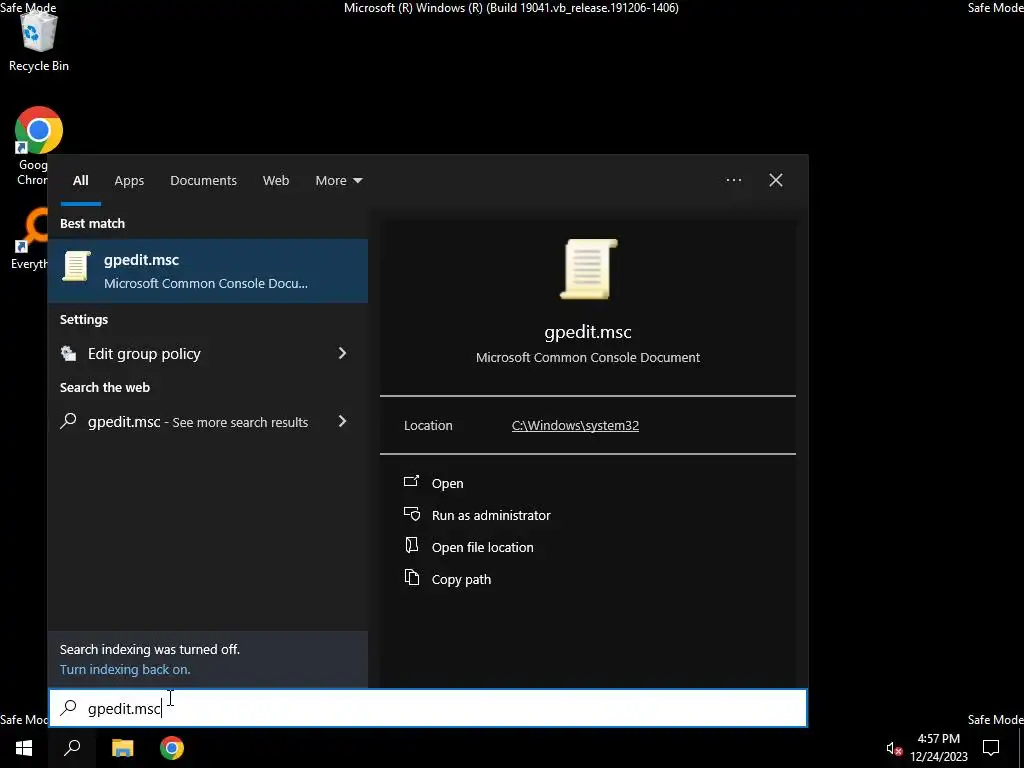
Task: Expand web results arrow for gpedit.msc
Action: [x=342, y=421]
